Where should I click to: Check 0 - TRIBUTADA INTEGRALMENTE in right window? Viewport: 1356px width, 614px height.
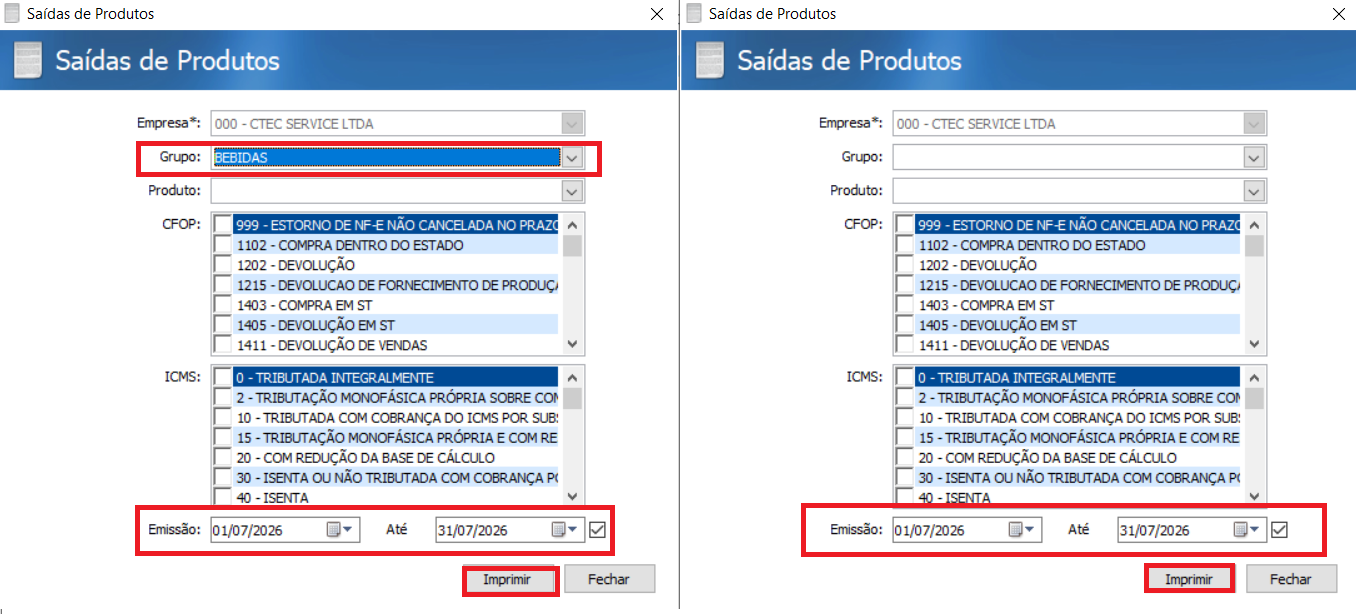coord(904,378)
